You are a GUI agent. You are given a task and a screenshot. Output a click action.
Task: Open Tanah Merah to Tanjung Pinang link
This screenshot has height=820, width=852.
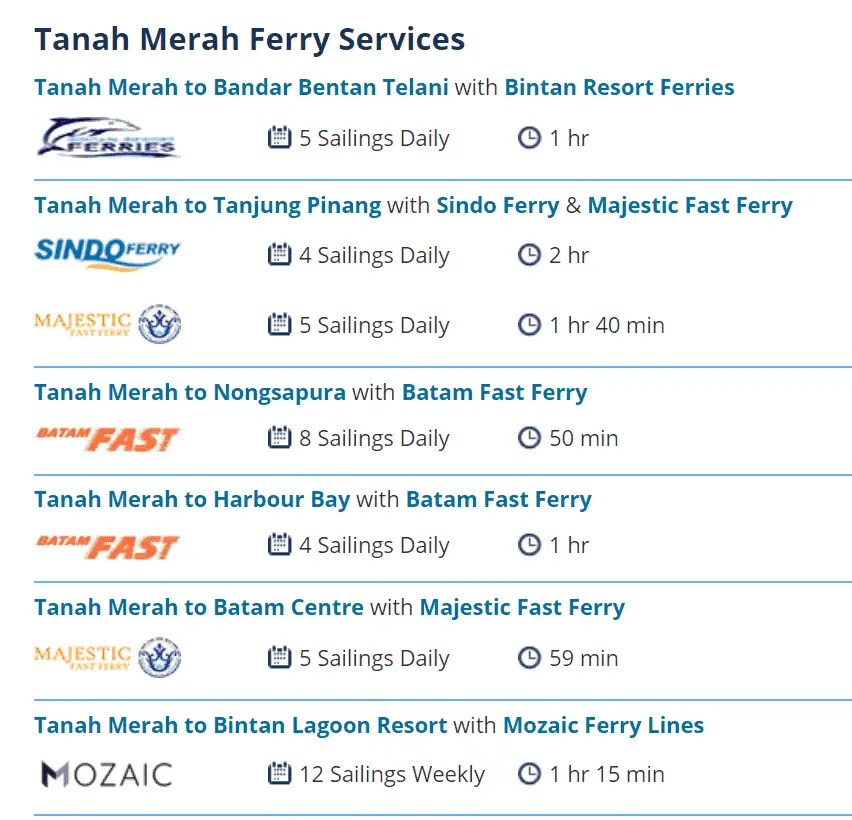208,206
